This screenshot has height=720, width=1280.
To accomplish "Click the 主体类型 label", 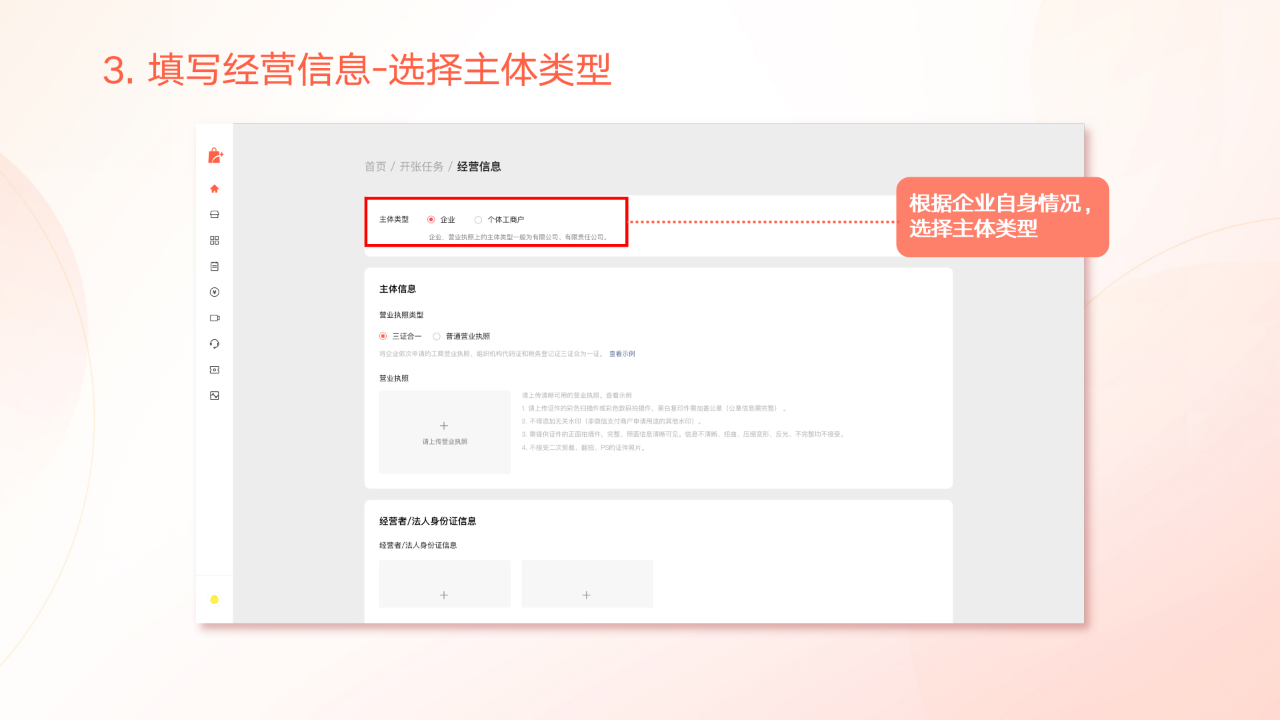I will pyautogui.click(x=394, y=219).
